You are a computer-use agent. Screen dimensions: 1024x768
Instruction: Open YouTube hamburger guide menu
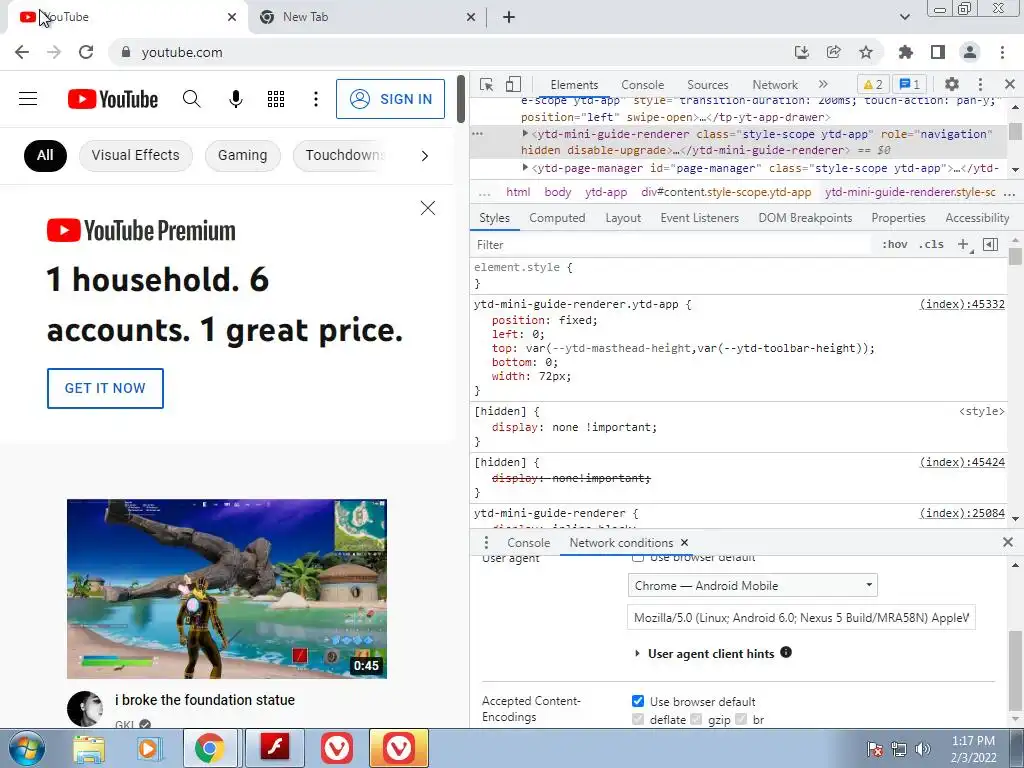[x=28, y=99]
